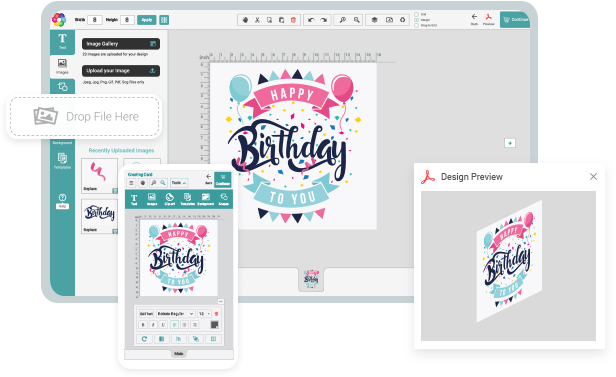Click the recycle icon in top toolbar
The image size is (616, 377).
(403, 20)
